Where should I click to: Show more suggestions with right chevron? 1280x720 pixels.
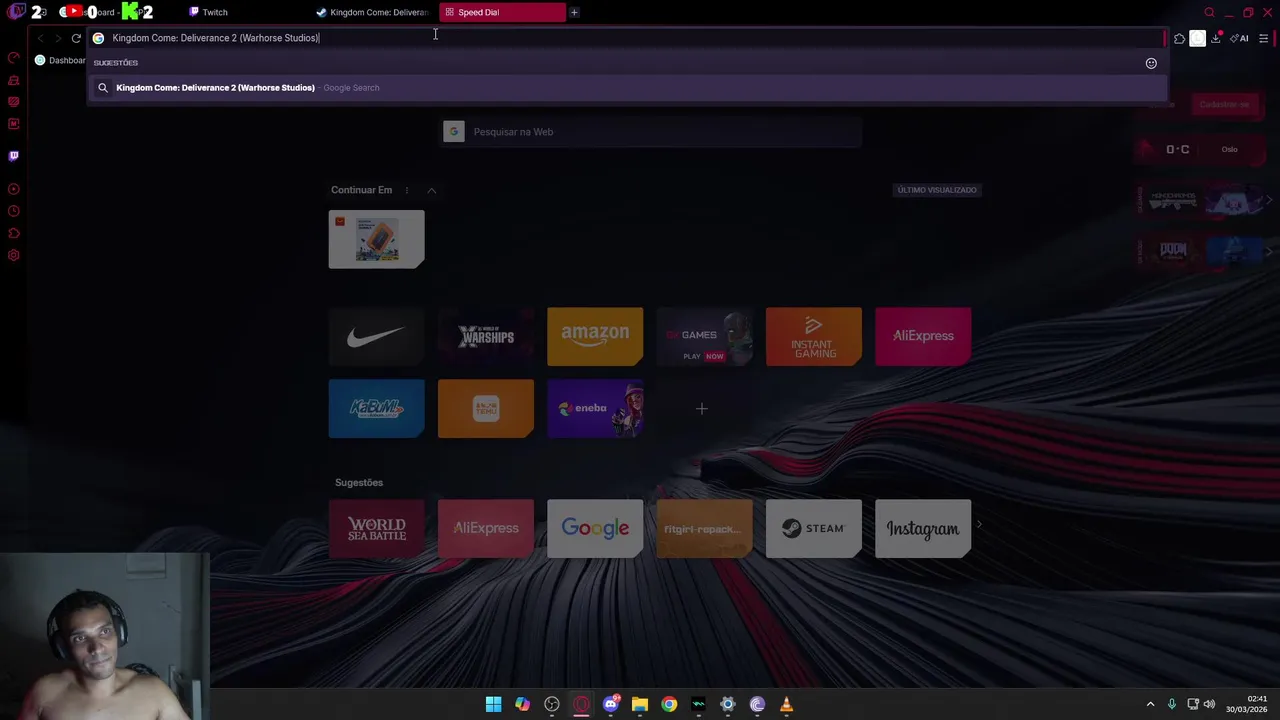point(979,524)
